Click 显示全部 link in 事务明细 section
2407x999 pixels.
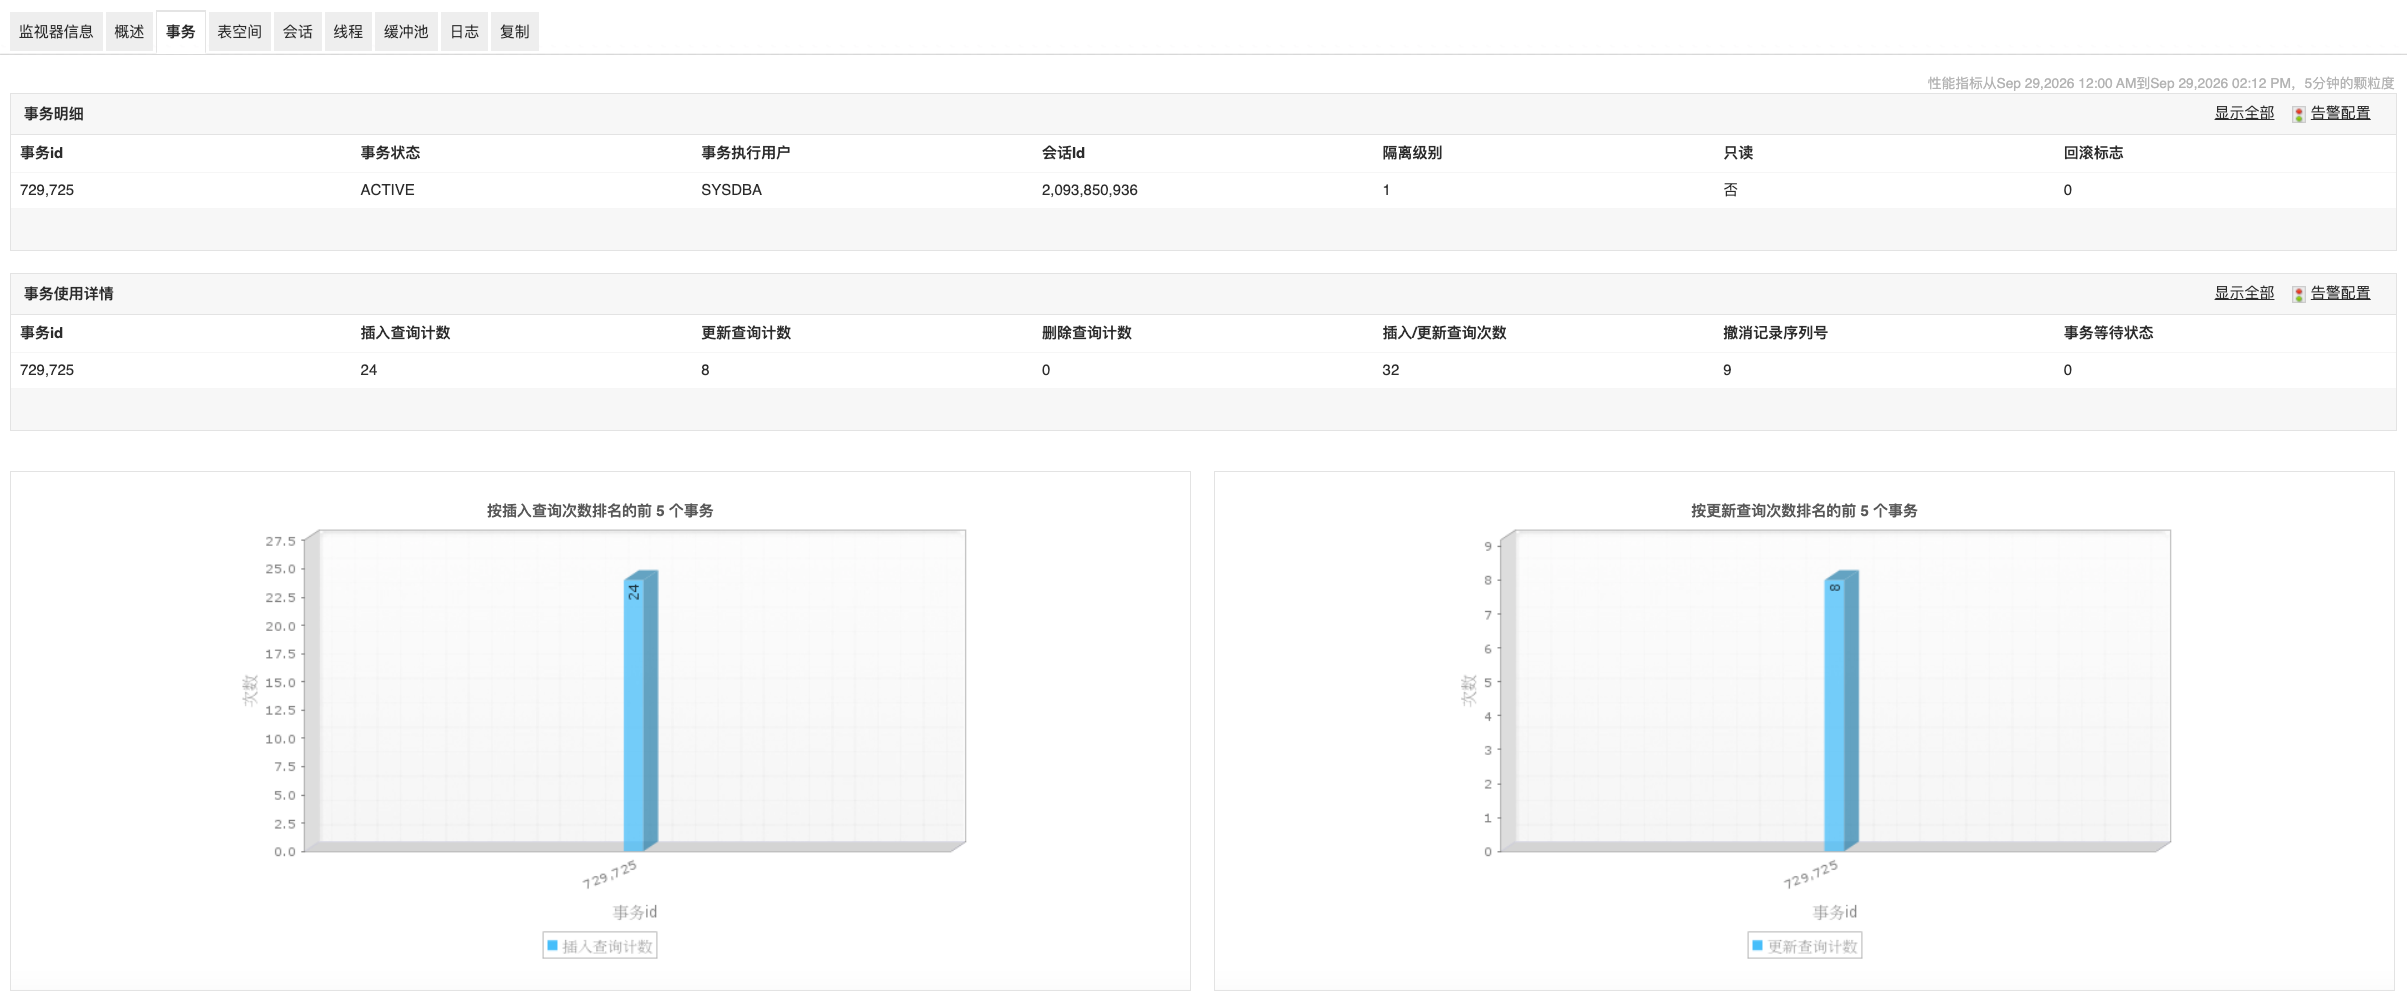[2243, 113]
